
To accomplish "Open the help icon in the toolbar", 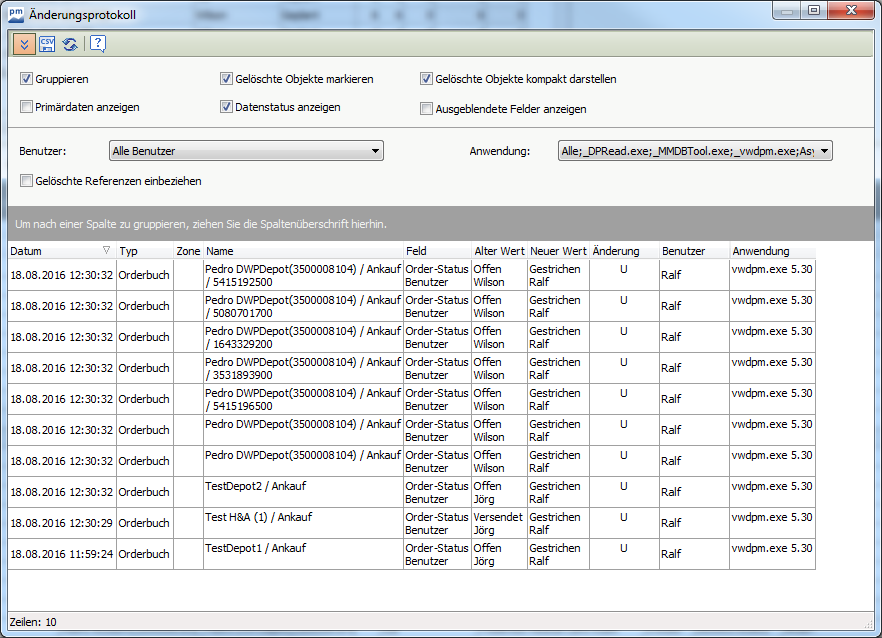I will click(97, 44).
